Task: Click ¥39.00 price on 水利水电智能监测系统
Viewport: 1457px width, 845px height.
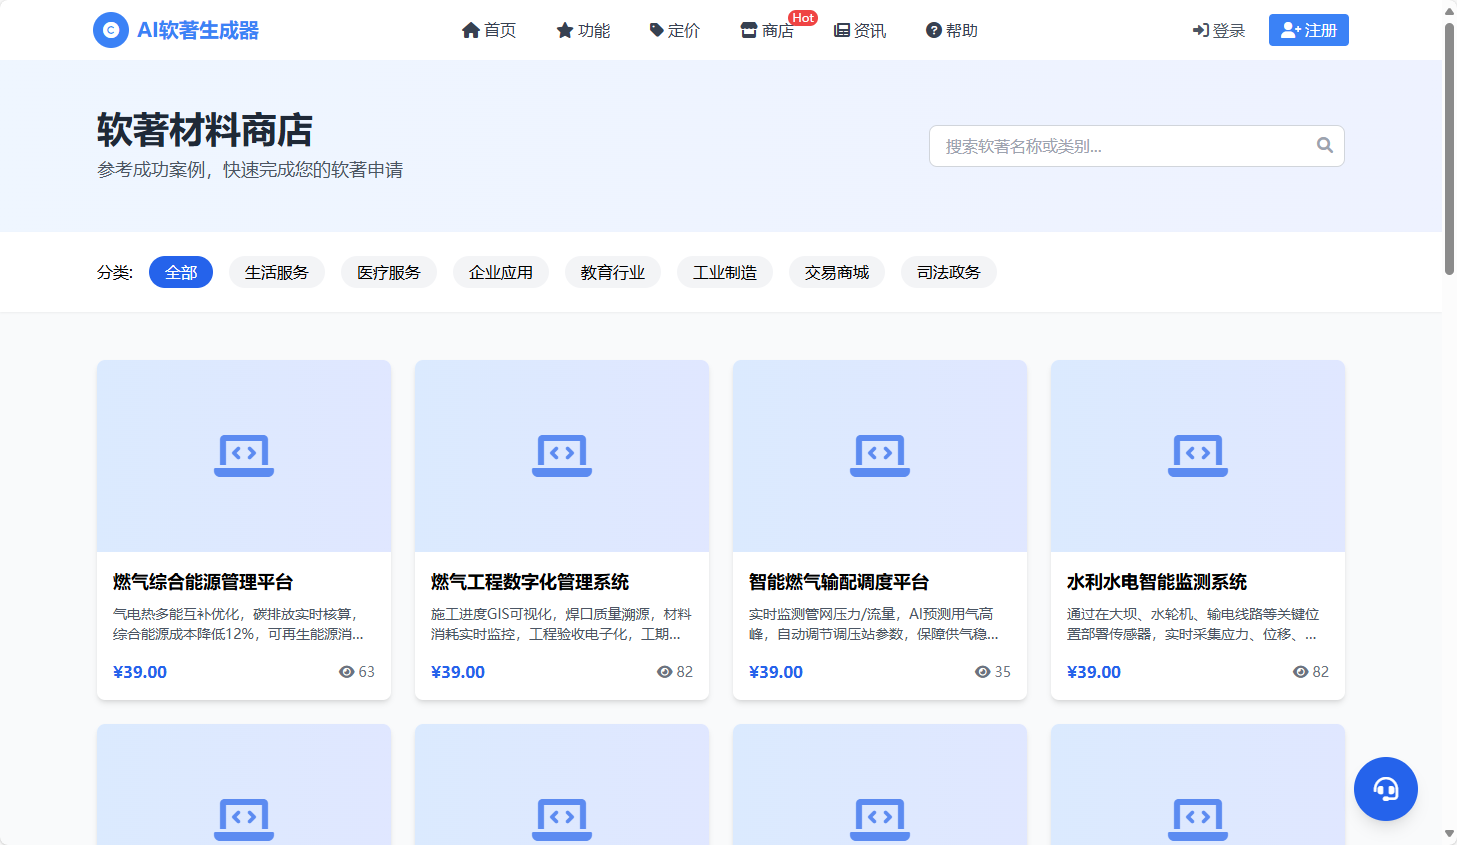Action: (1094, 672)
